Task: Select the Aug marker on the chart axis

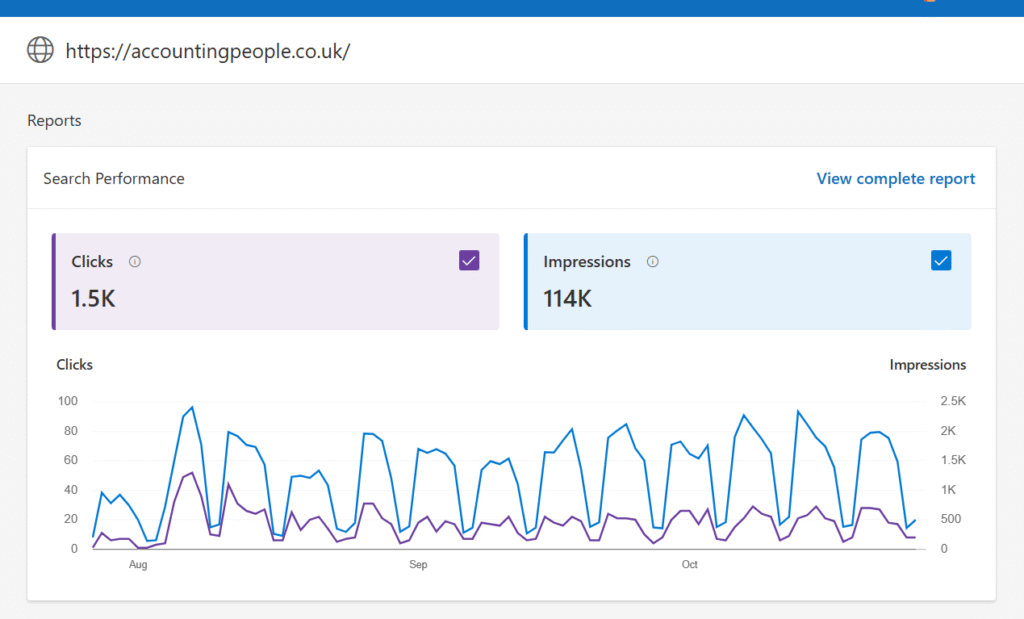Action: [x=138, y=565]
